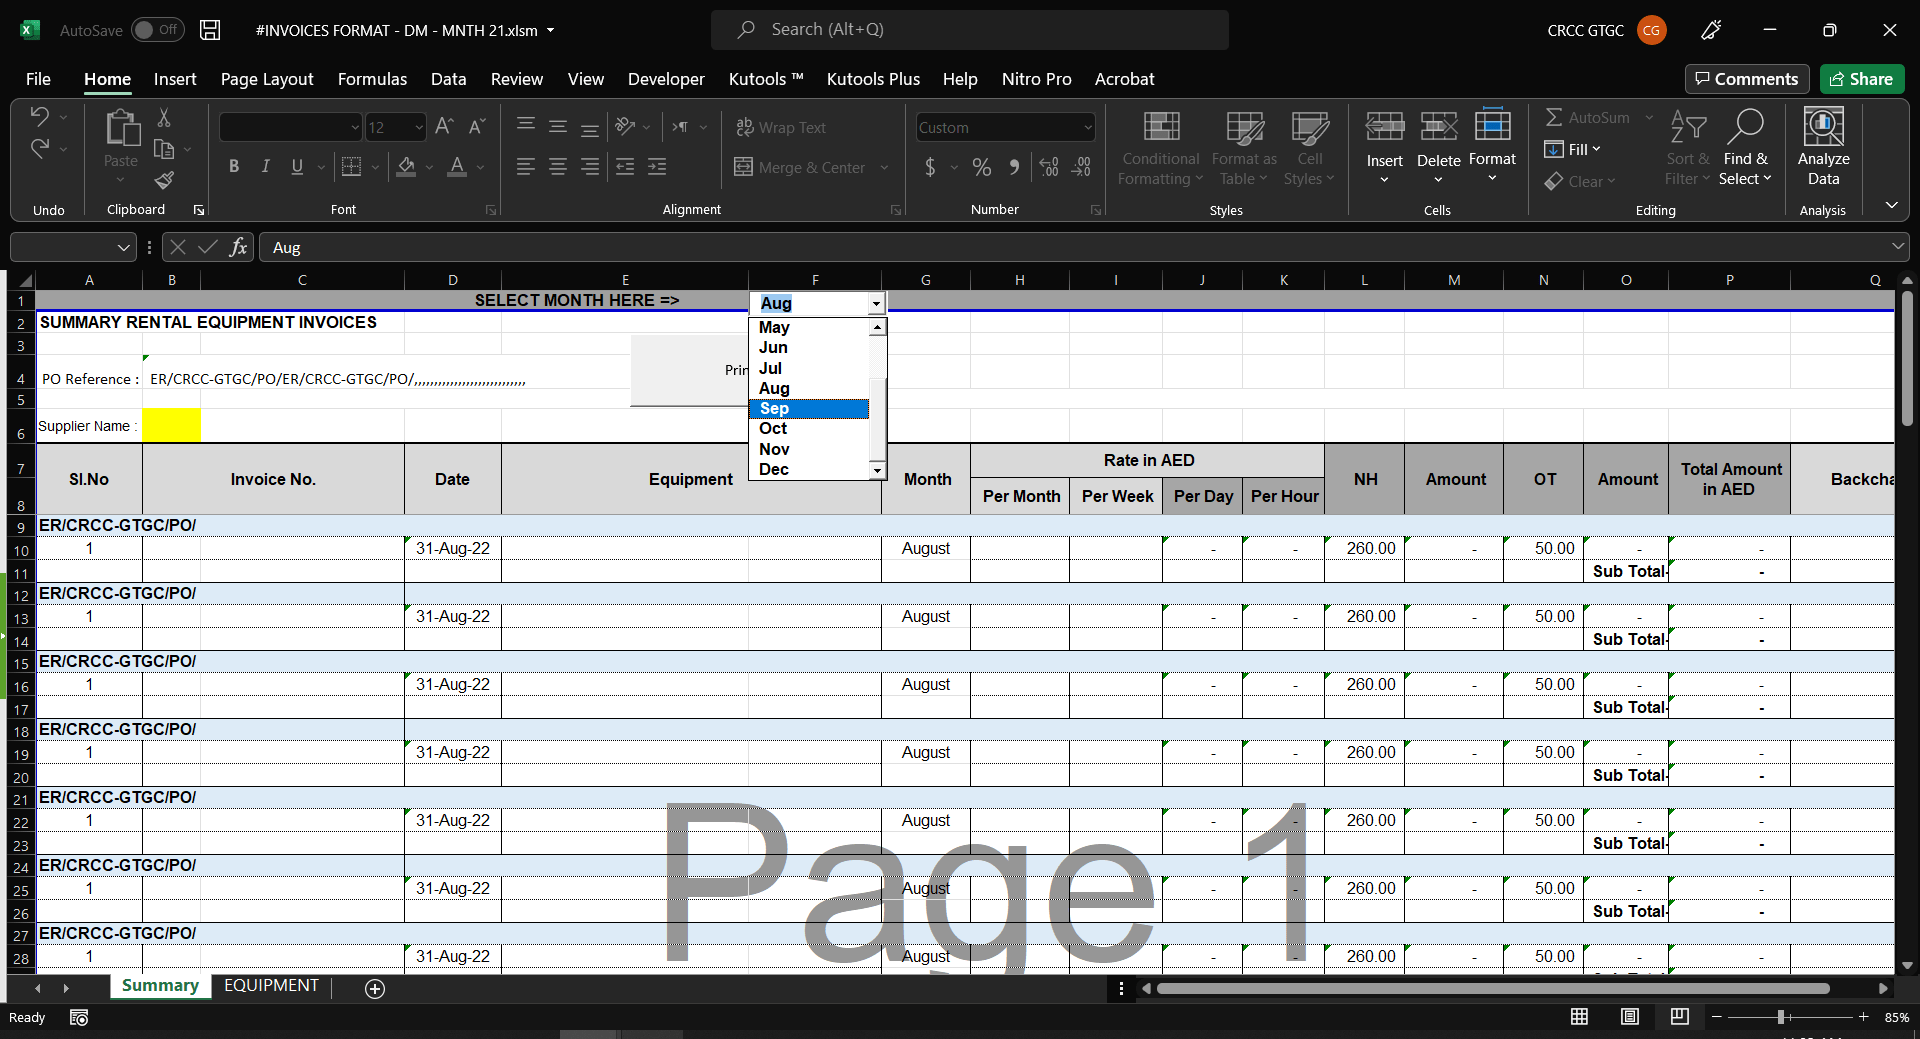Open the Kutools Plus menu
1920x1039 pixels.
[872, 79]
